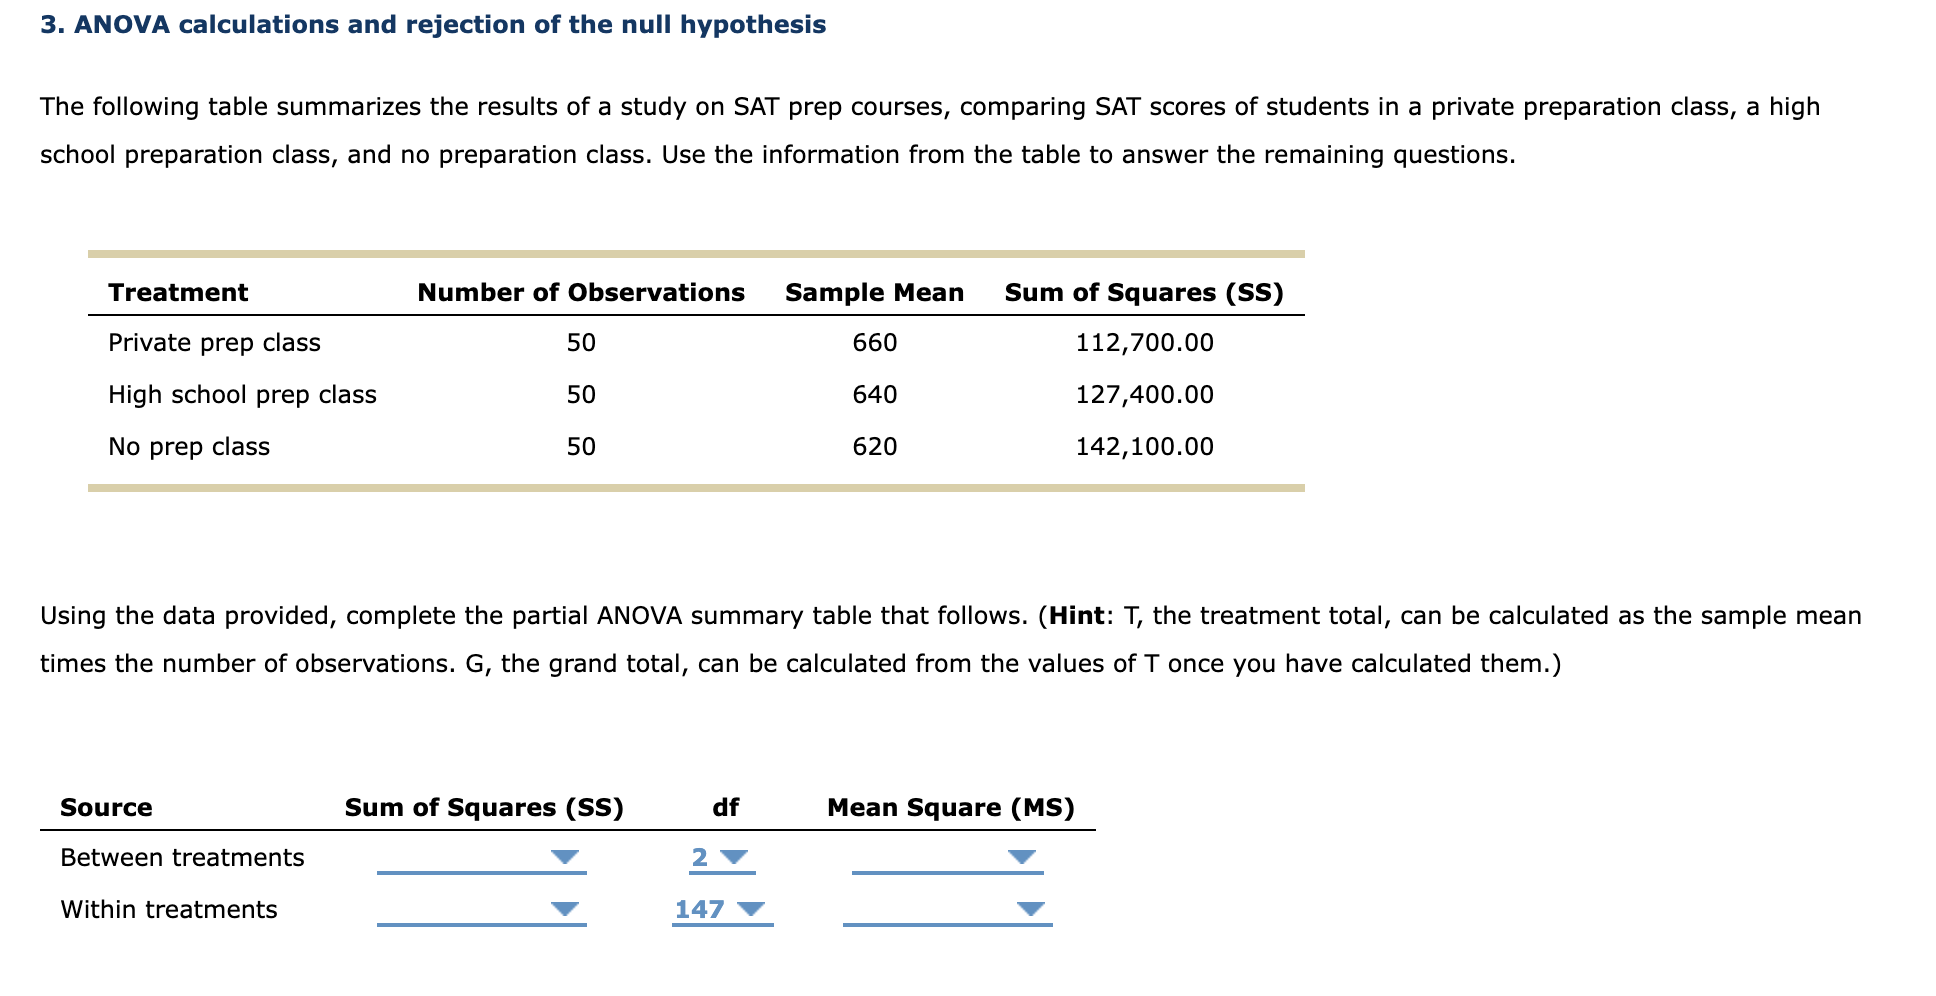Click the Mean Square (MS) column header

pyautogui.click(x=951, y=808)
